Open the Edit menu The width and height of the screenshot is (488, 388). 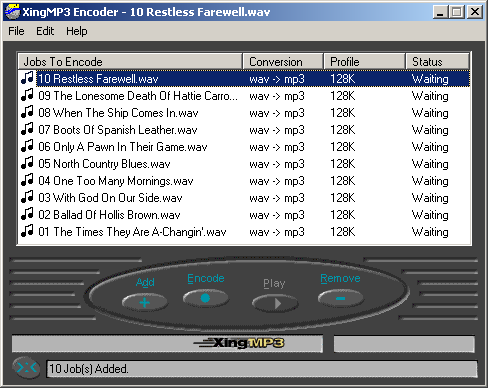point(45,31)
